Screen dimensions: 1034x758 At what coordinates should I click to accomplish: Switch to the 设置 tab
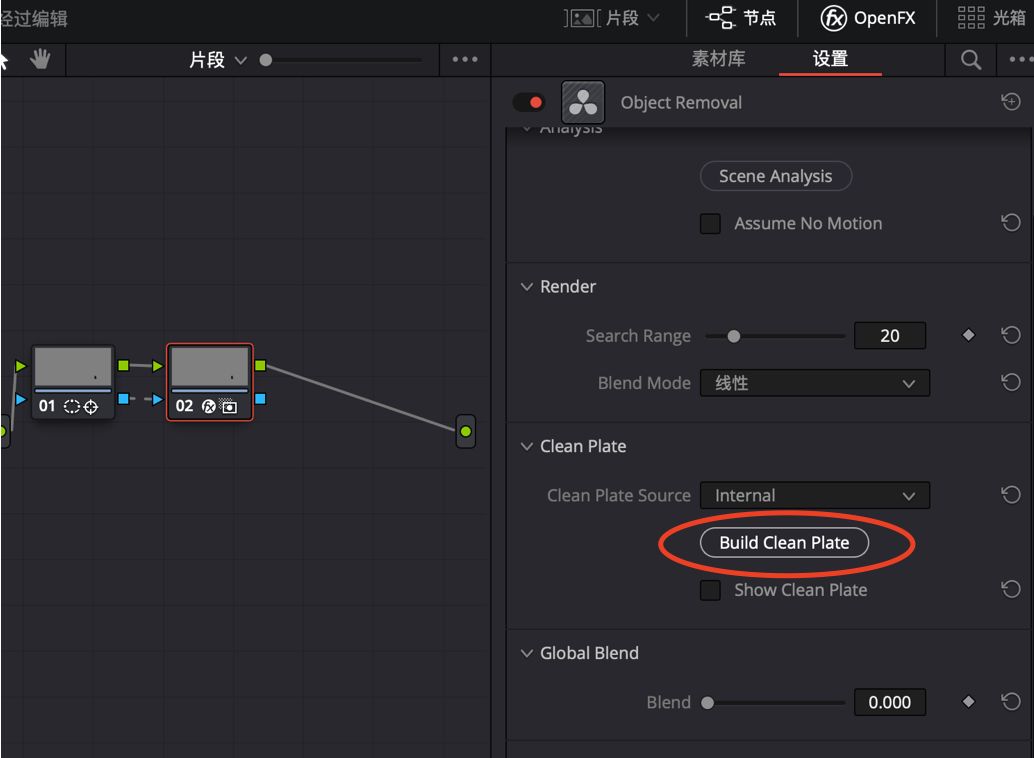coord(830,59)
